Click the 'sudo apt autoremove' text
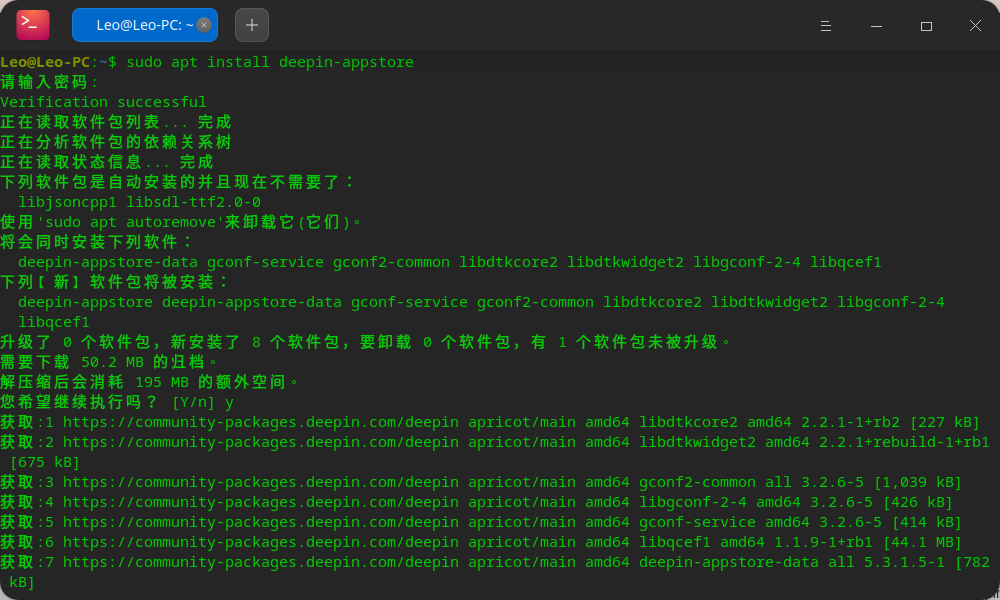Screen dimensions: 1000x600 coord(130,222)
